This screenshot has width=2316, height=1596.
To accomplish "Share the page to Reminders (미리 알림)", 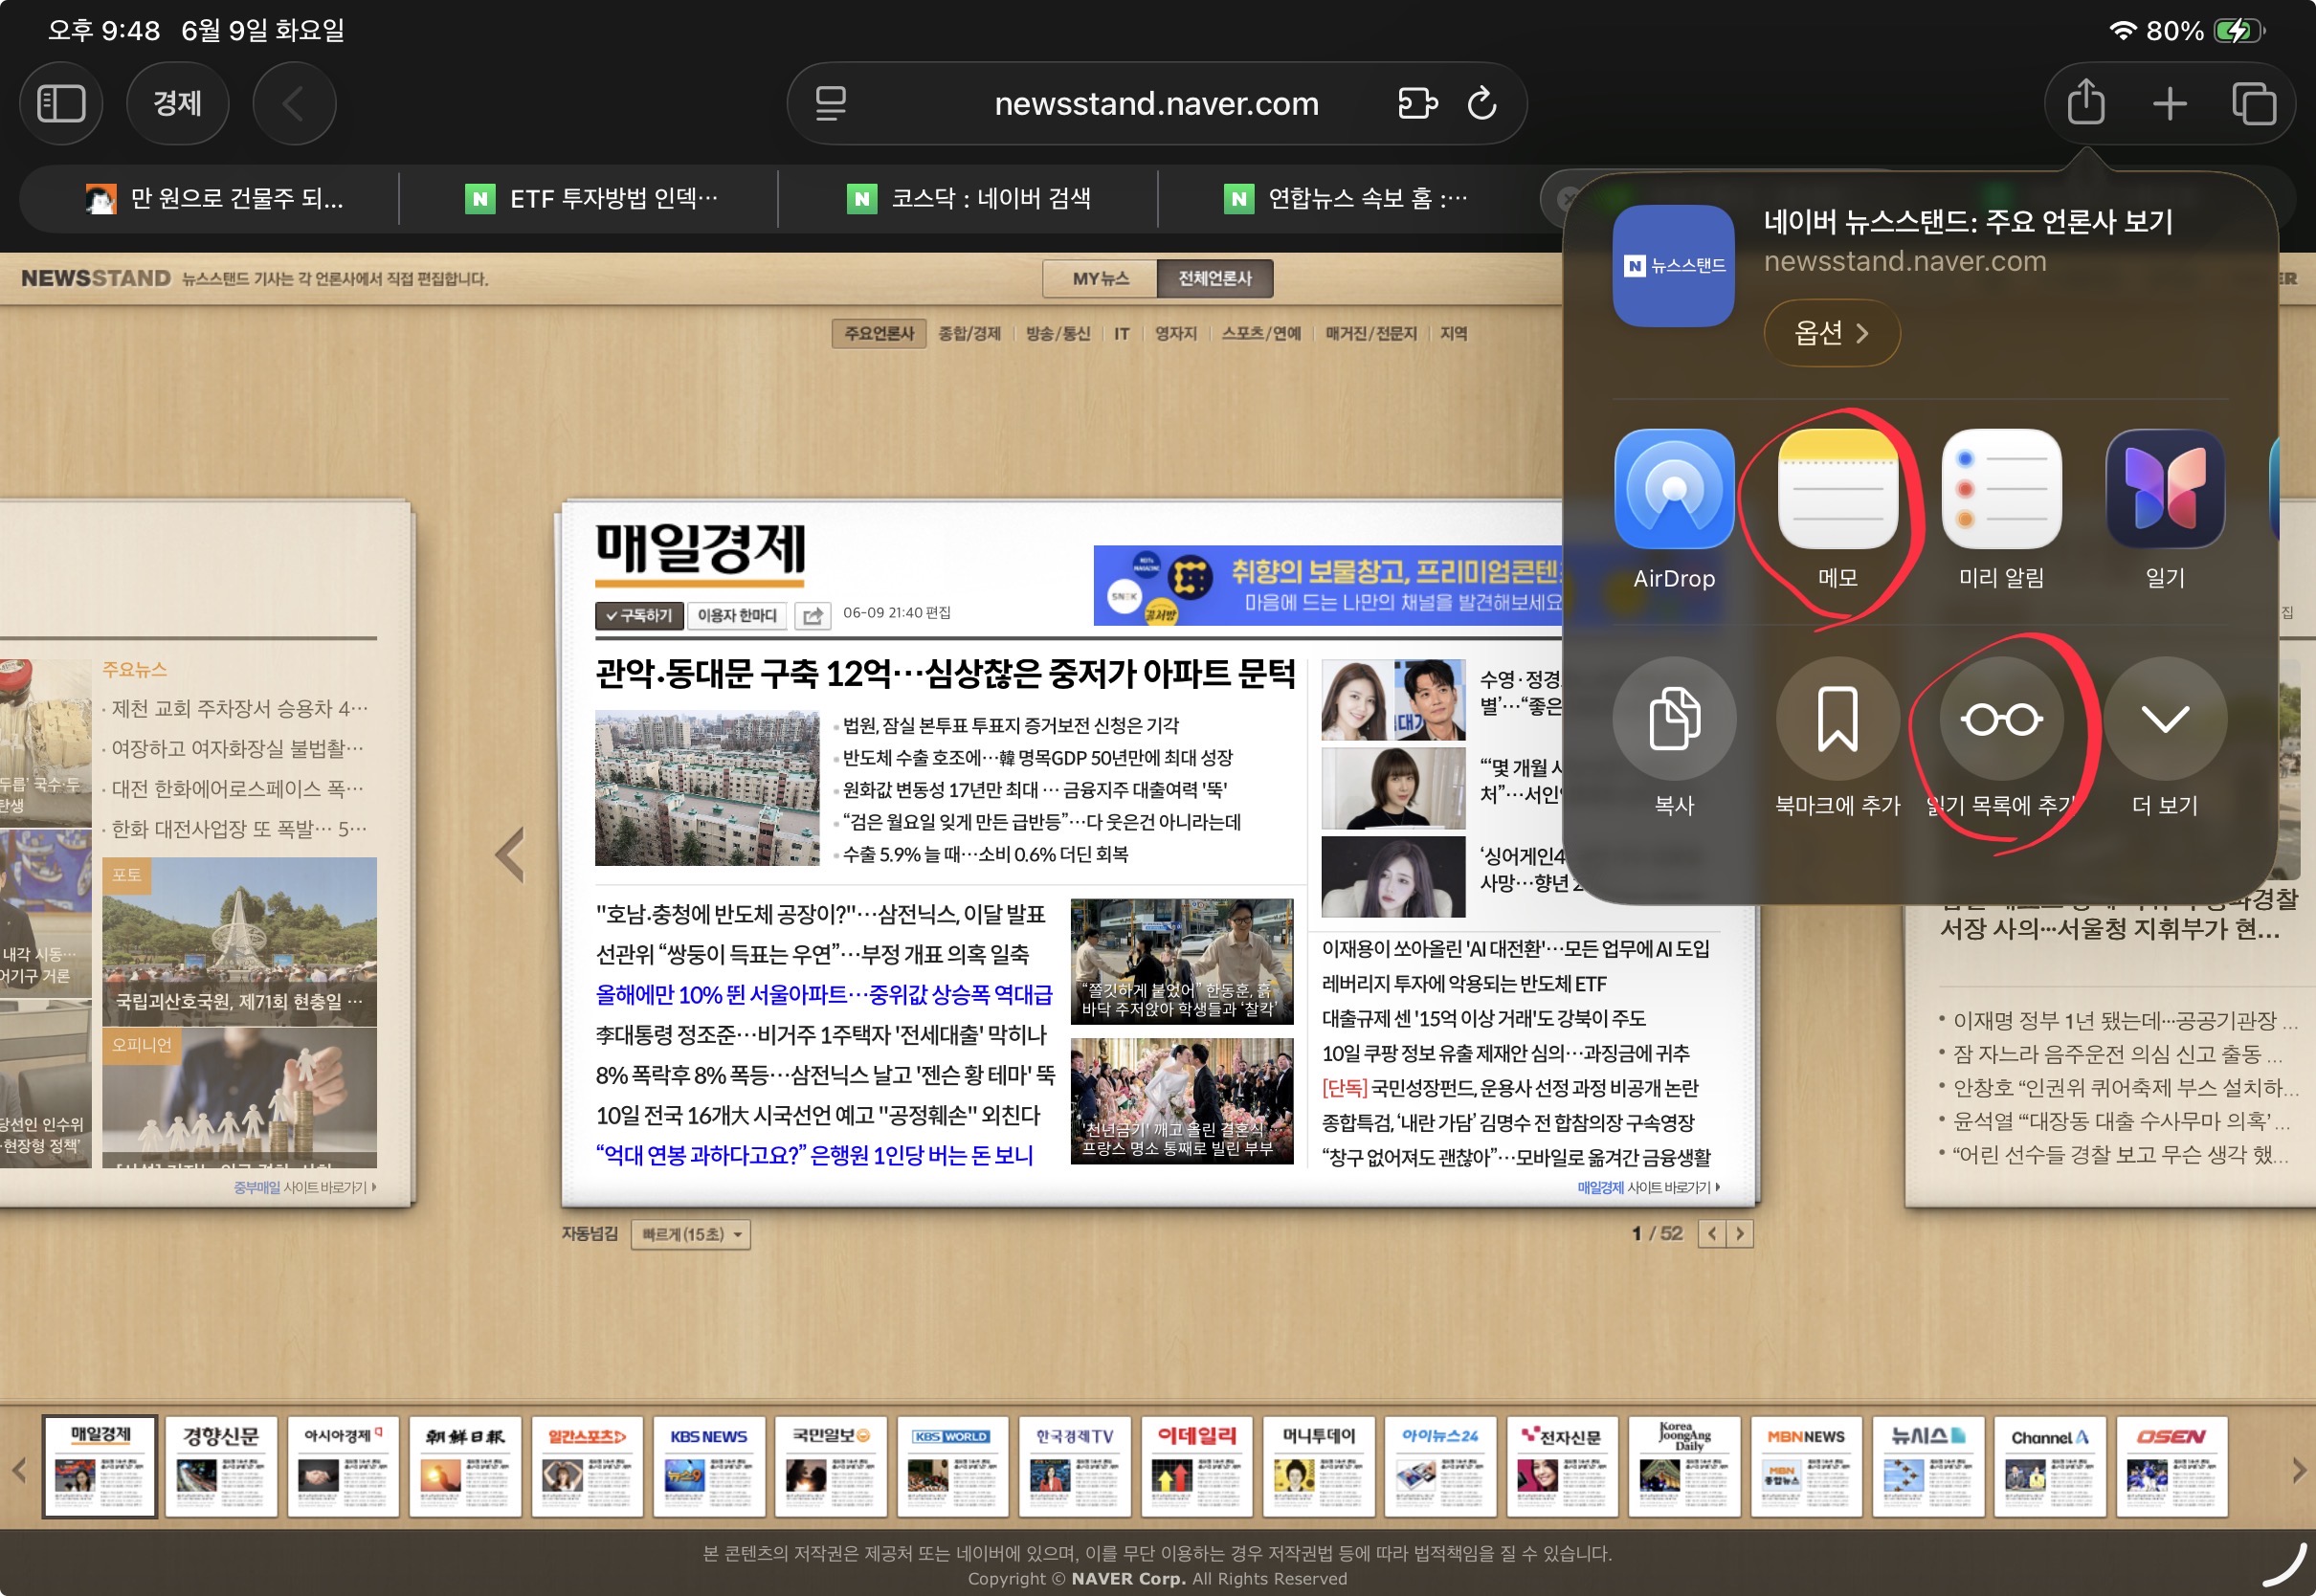I will (2002, 510).
